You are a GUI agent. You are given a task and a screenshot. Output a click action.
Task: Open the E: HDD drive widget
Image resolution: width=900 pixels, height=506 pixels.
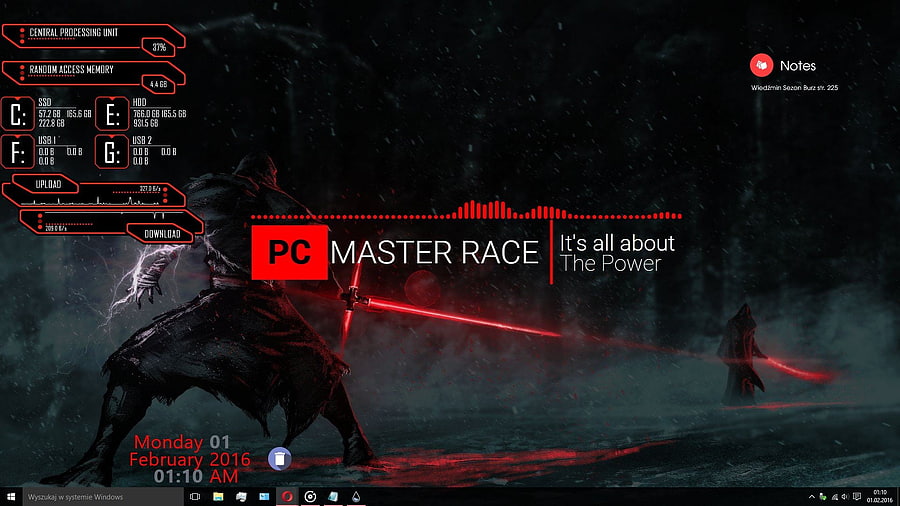click(x=141, y=113)
